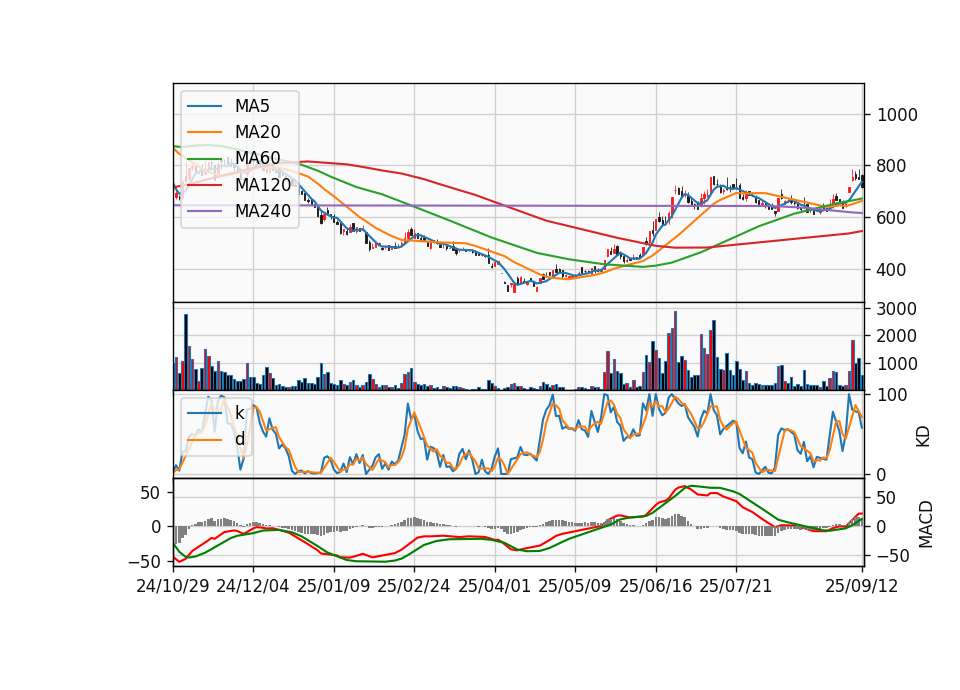Screen dimensions: 960x690
Task: Click the left MACD axis 50 label
Action: point(151,493)
